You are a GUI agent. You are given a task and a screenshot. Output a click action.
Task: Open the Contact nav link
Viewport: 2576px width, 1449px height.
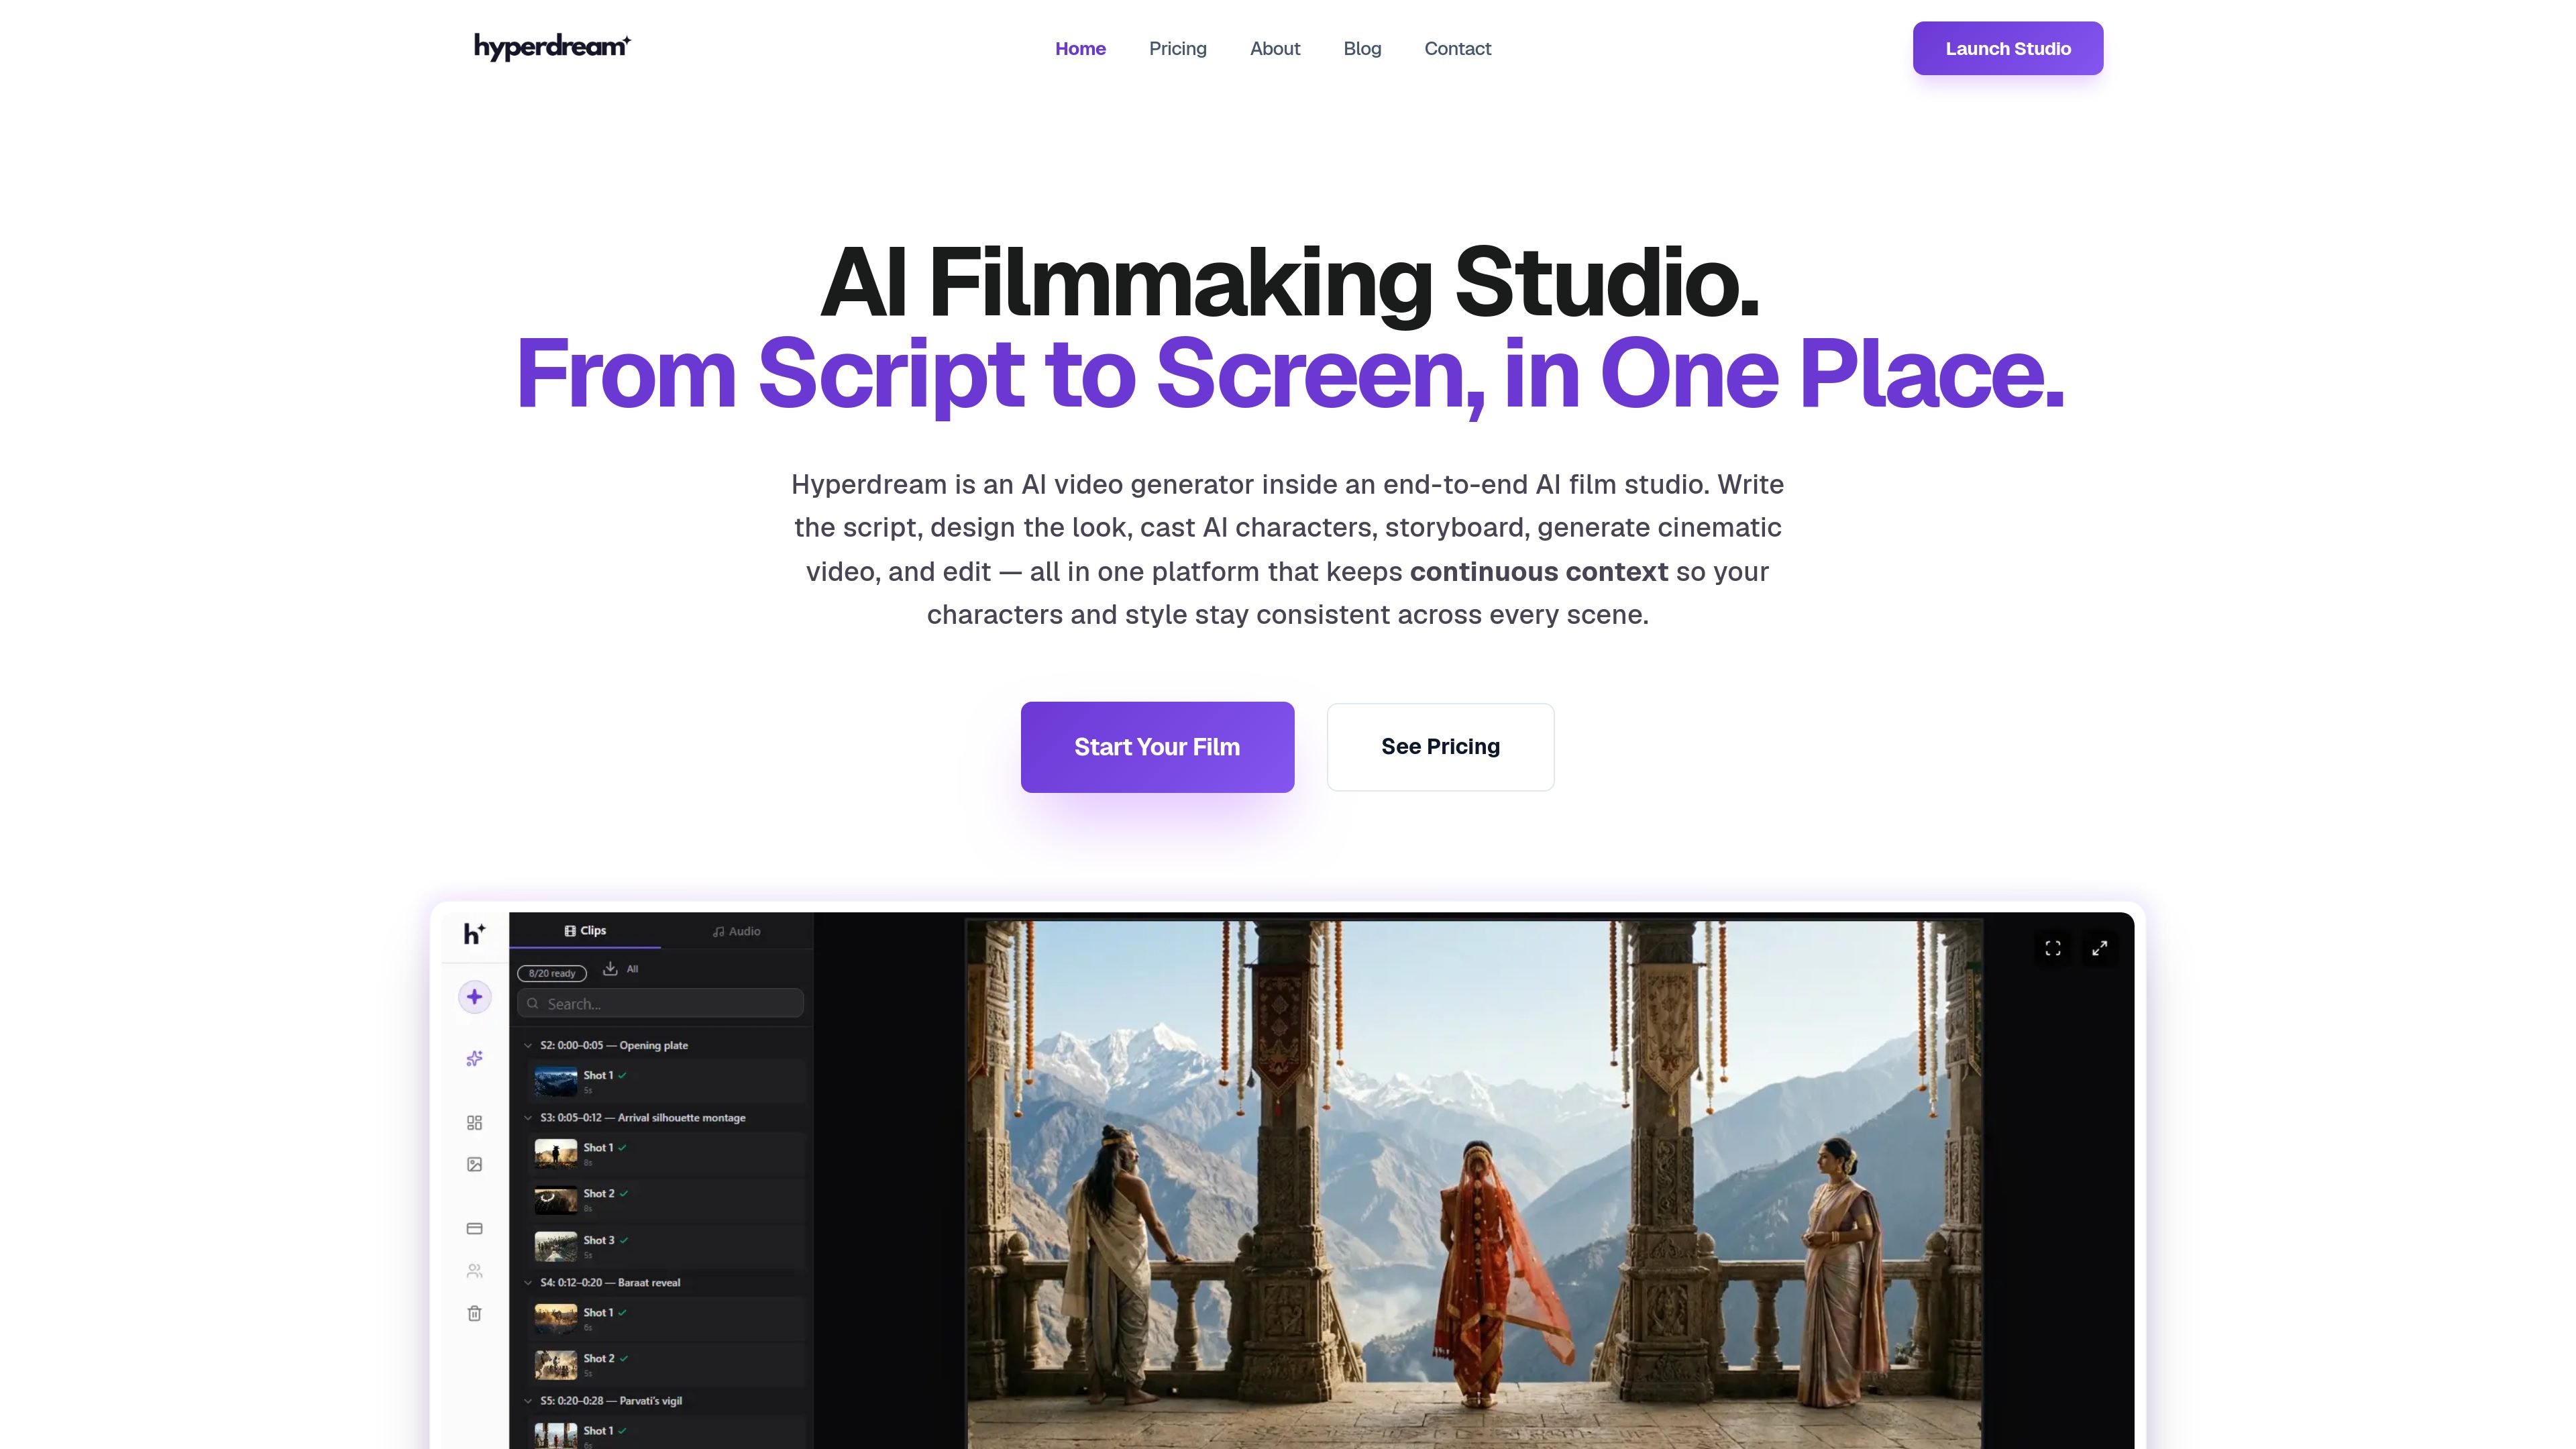click(x=1457, y=48)
